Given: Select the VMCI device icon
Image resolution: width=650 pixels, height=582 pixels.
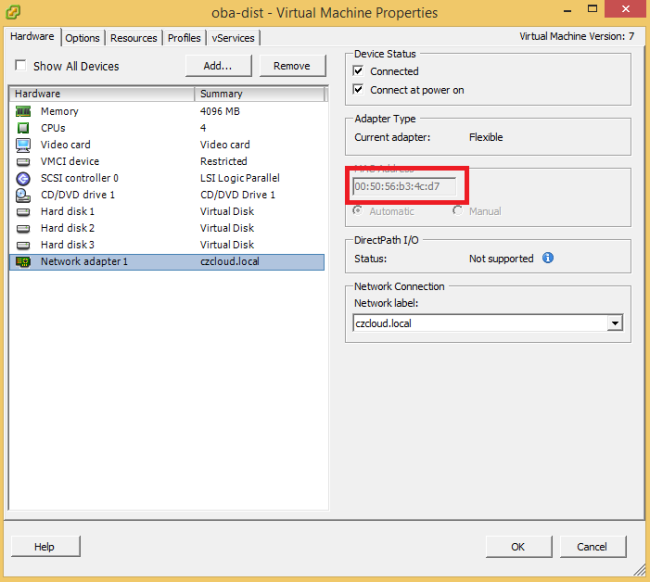Looking at the screenshot, I should pyautogui.click(x=23, y=161).
